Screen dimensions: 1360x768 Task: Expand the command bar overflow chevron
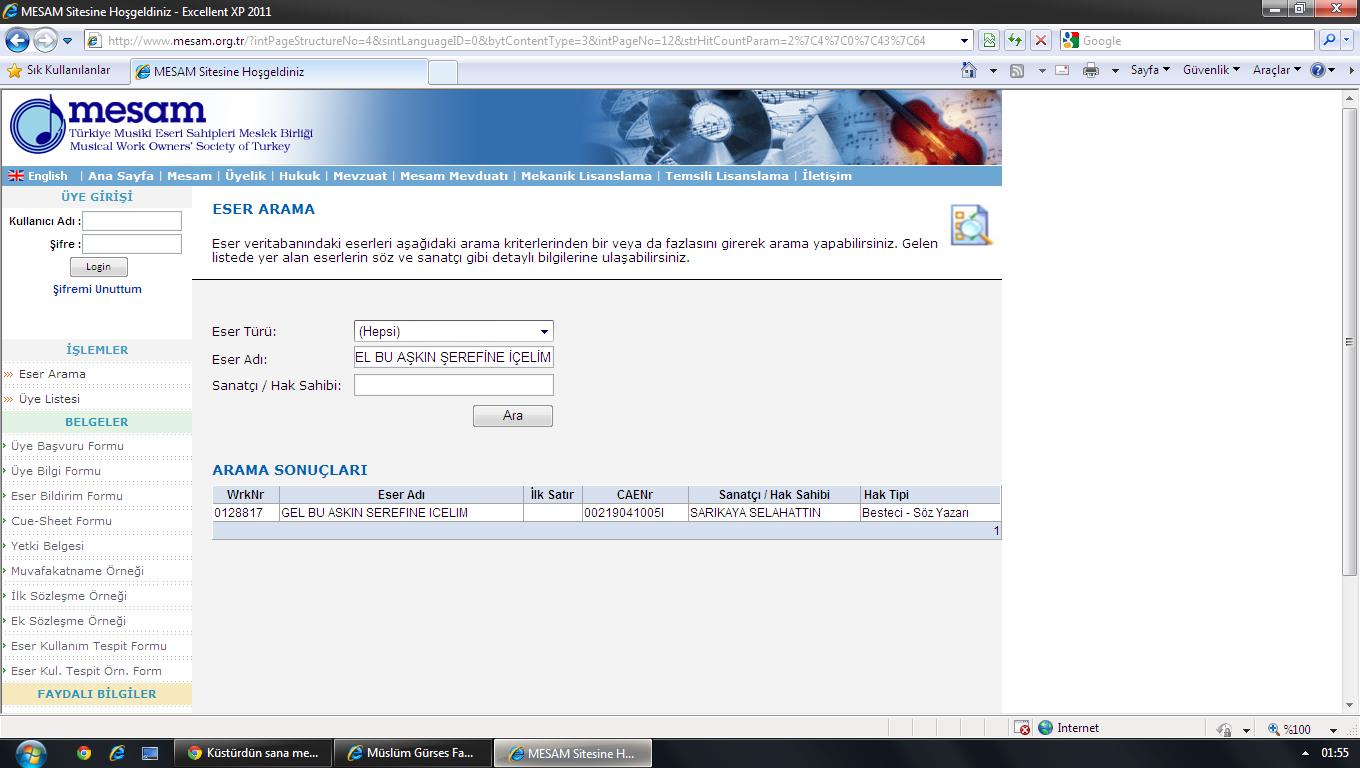pyautogui.click(x=1352, y=71)
